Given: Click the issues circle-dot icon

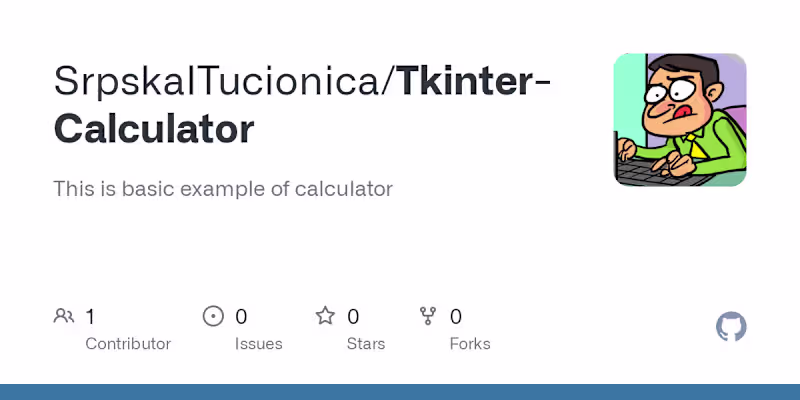Looking at the screenshot, I should coord(213,317).
